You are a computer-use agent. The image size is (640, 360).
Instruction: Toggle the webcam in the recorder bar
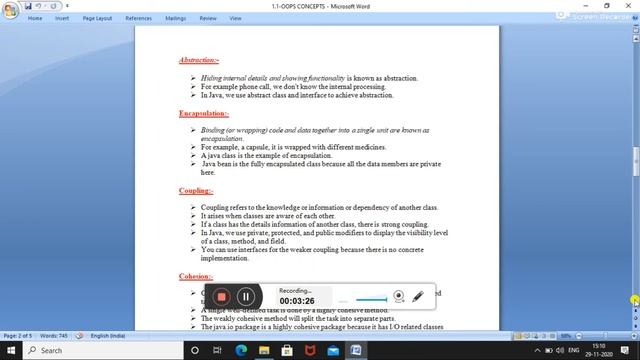point(399,296)
